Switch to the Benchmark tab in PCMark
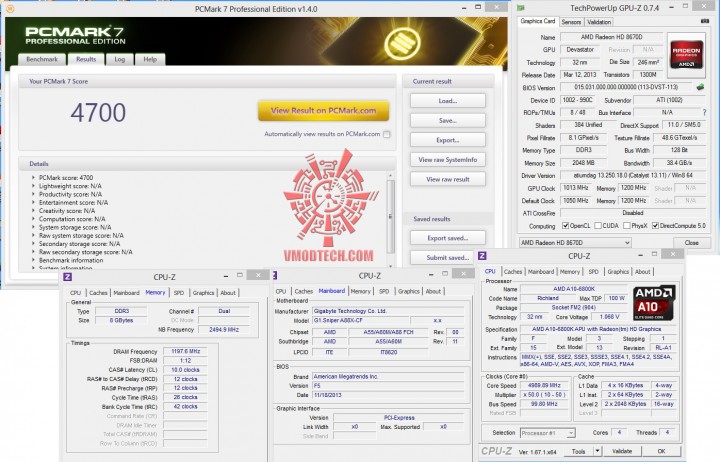The image size is (720, 462). point(42,59)
